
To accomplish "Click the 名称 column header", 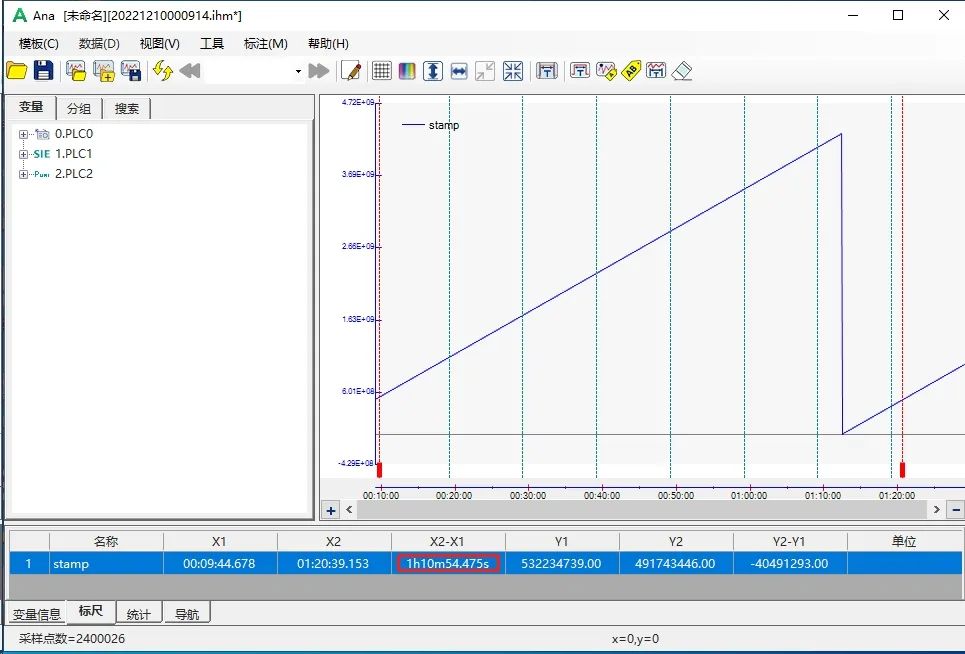I will [x=106, y=541].
